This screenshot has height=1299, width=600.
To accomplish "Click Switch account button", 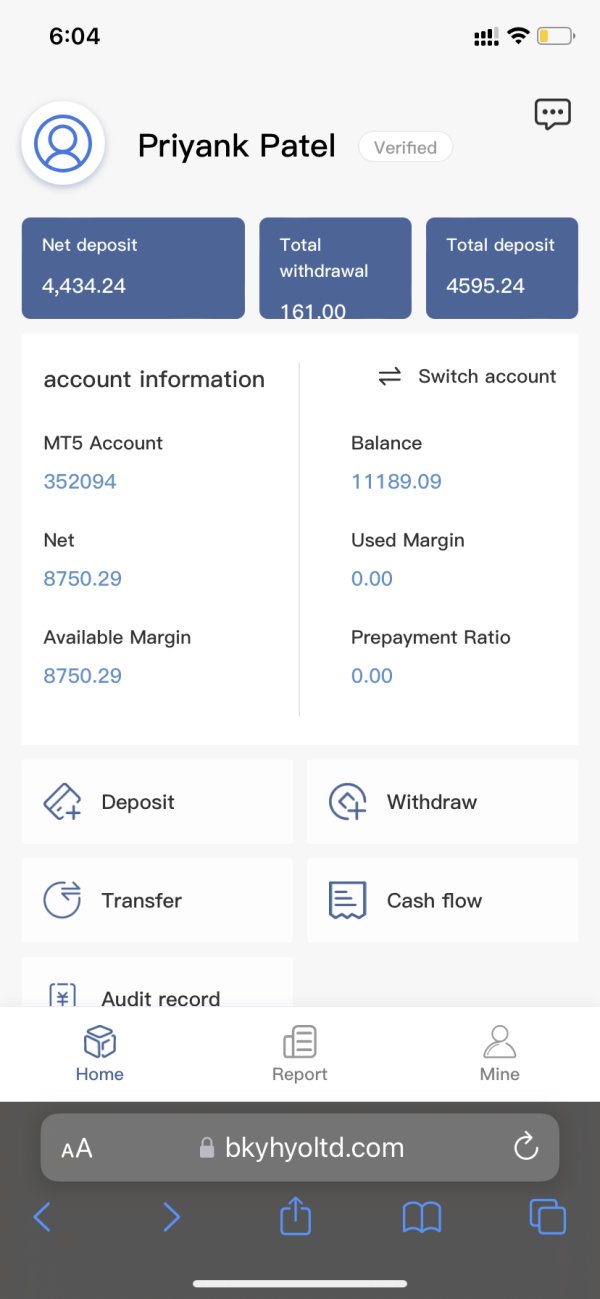I will point(467,377).
